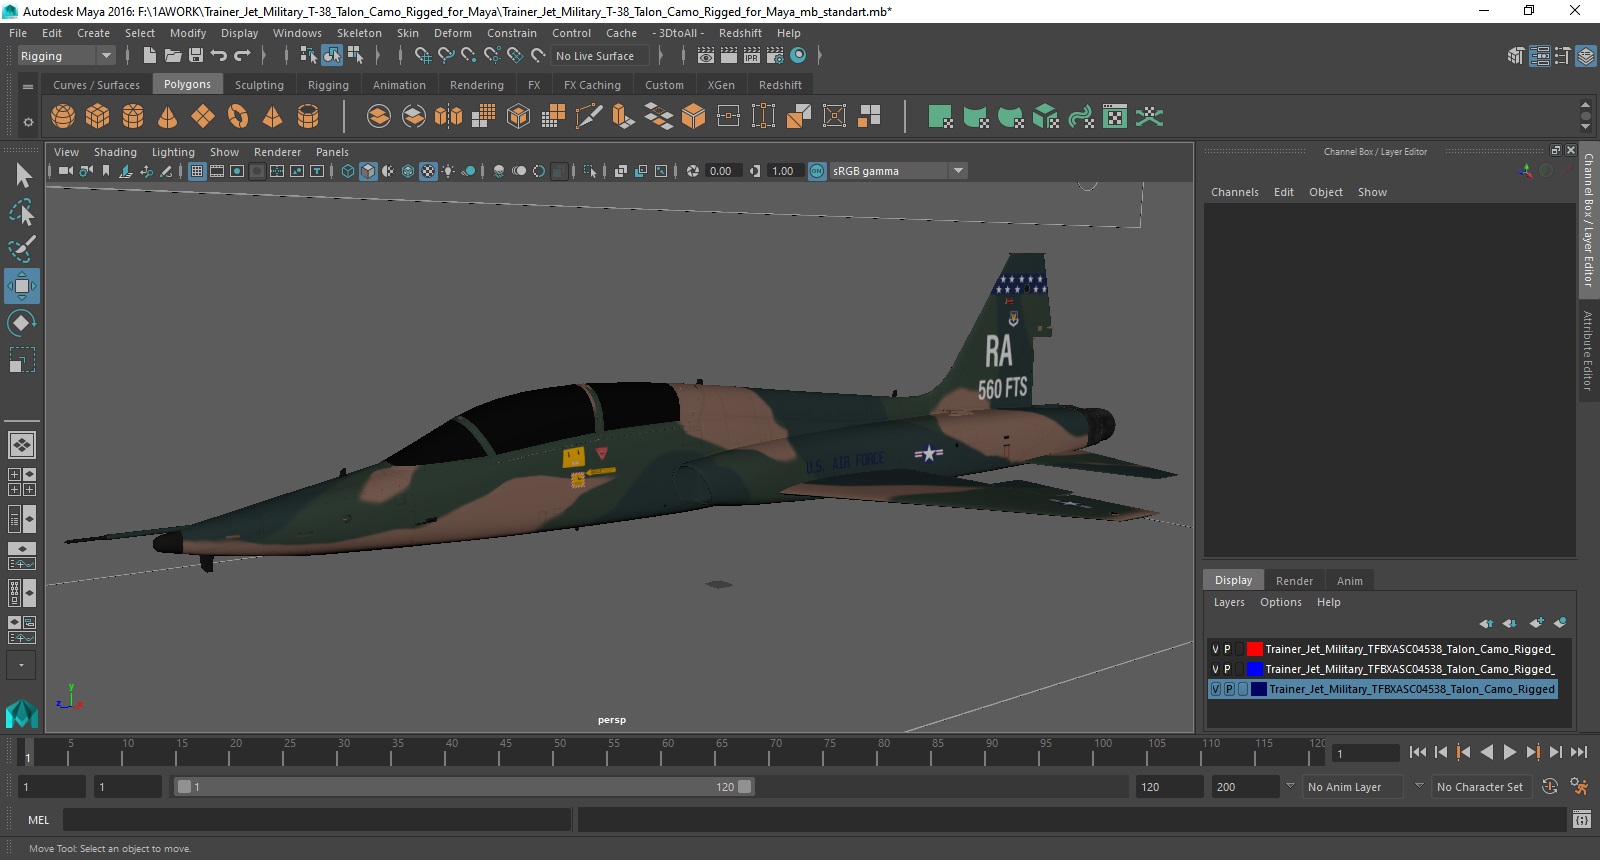Create a polygon pipe from the shelf
Screen dimensions: 1600x860
tap(308, 117)
